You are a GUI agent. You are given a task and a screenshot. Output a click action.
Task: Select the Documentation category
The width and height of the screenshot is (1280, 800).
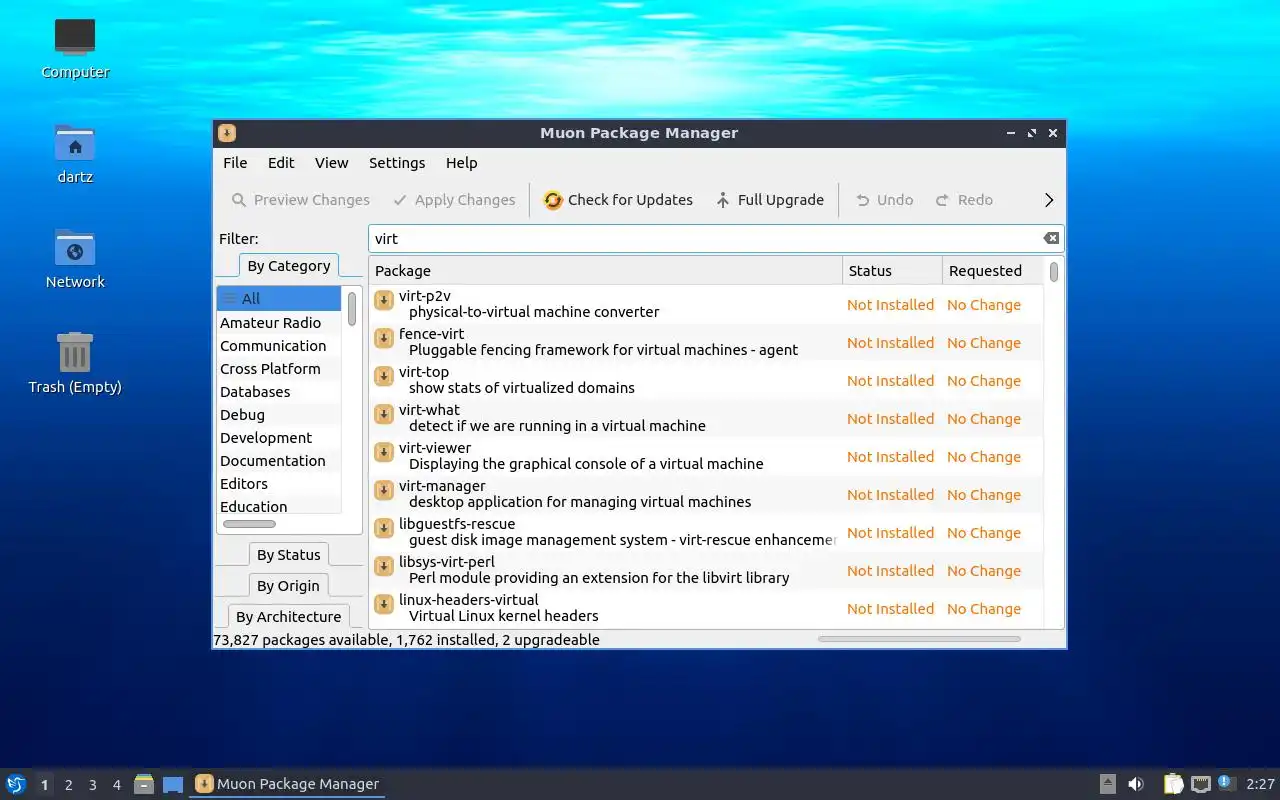click(279, 461)
